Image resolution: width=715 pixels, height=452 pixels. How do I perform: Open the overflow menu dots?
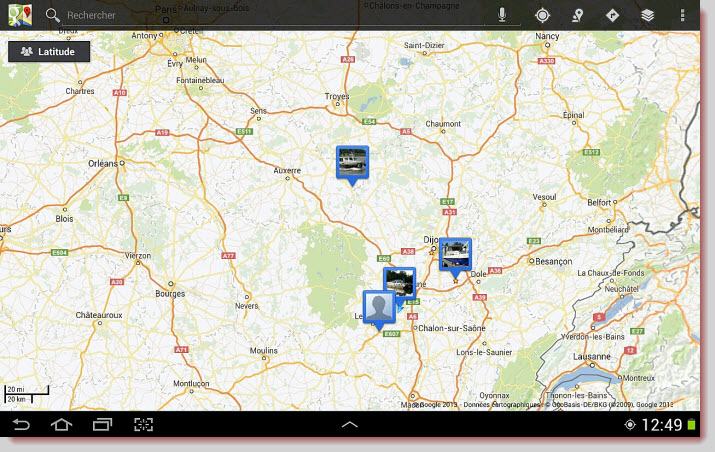click(682, 16)
